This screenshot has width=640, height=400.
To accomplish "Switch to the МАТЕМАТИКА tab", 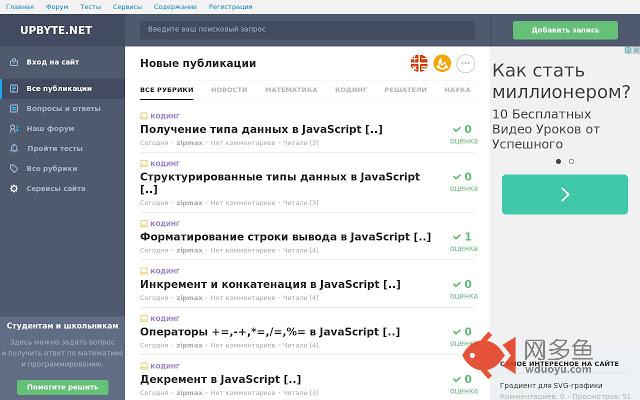I will click(x=291, y=89).
